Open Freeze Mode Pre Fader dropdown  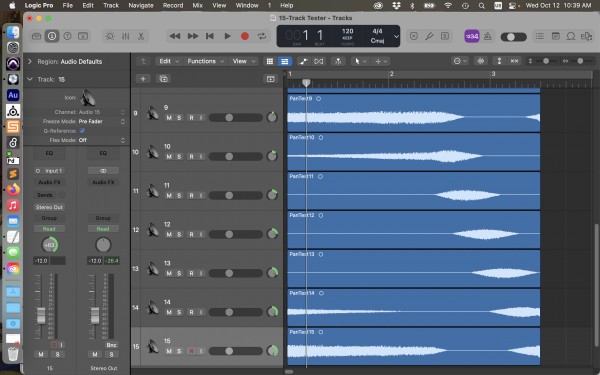102,121
